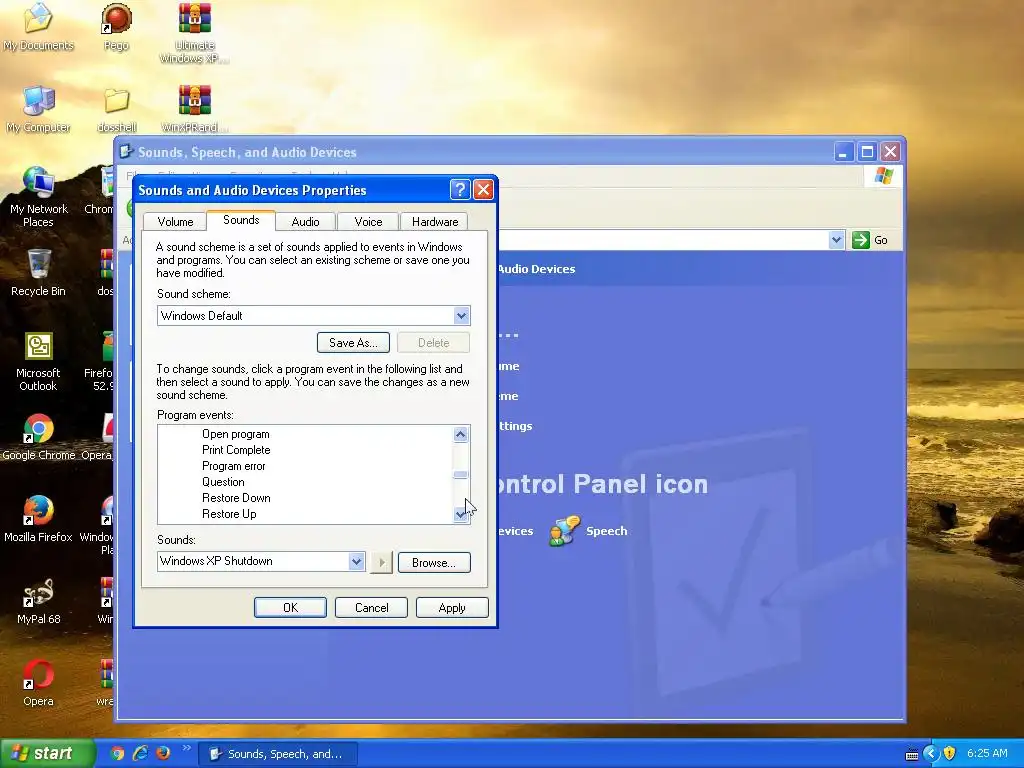Click the Speech control panel icon
1024x768 pixels.
coord(566,530)
